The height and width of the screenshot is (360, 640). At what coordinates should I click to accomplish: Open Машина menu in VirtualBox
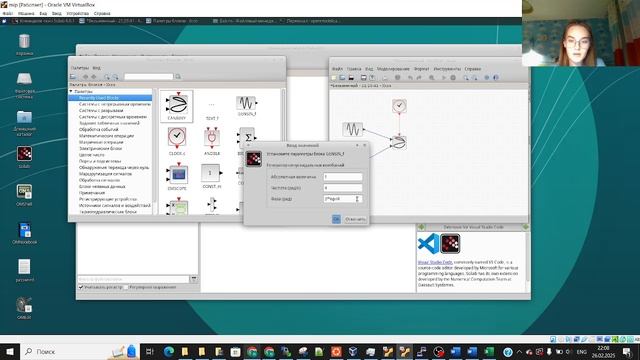26,13
